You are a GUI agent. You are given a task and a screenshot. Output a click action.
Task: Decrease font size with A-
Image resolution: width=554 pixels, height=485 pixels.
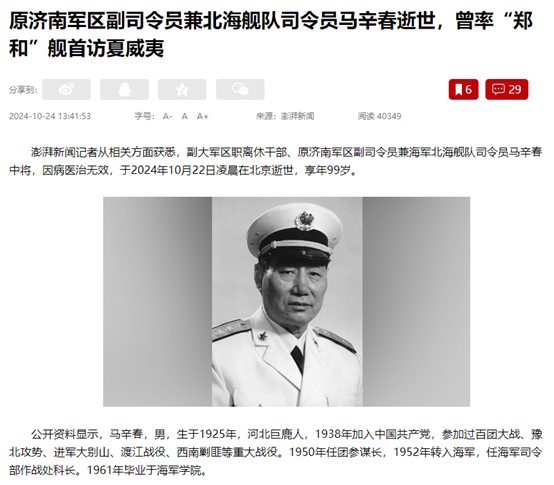coord(167,116)
